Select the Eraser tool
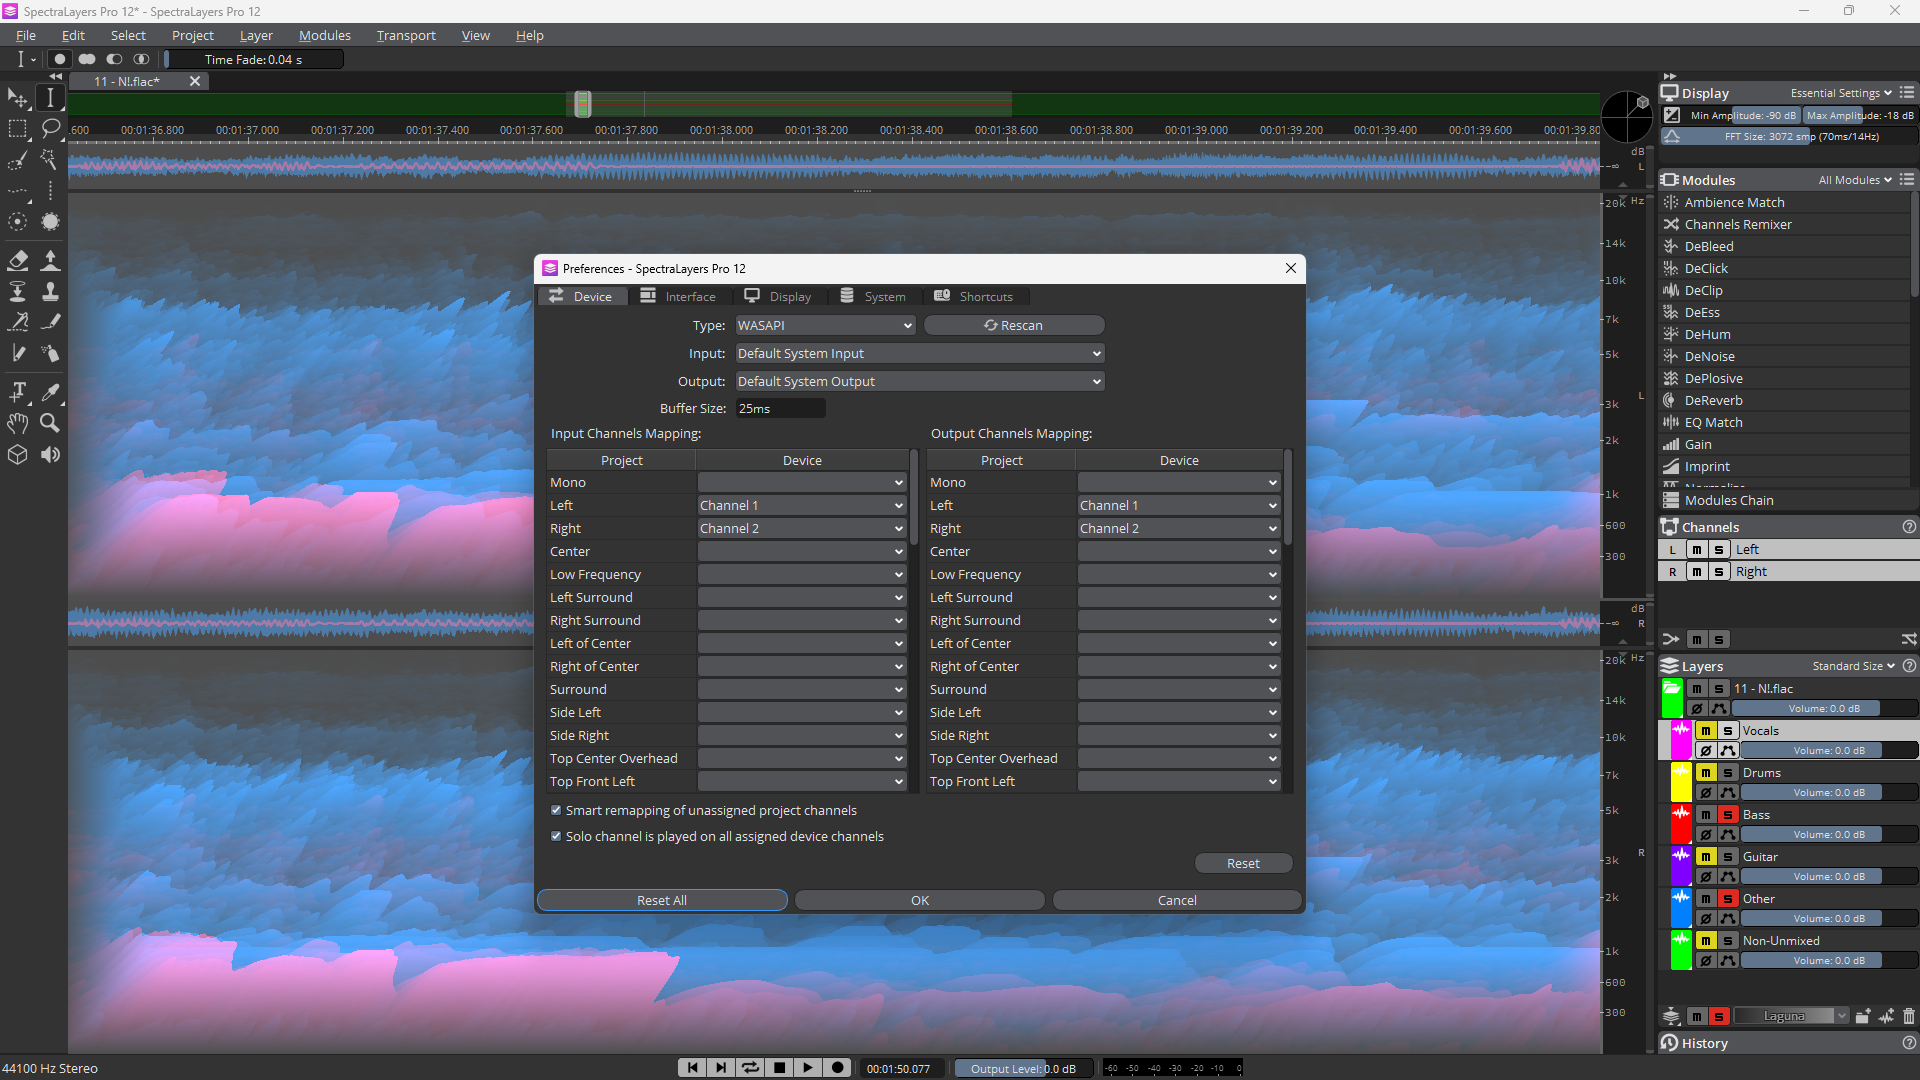The height and width of the screenshot is (1080, 1920). point(18,261)
